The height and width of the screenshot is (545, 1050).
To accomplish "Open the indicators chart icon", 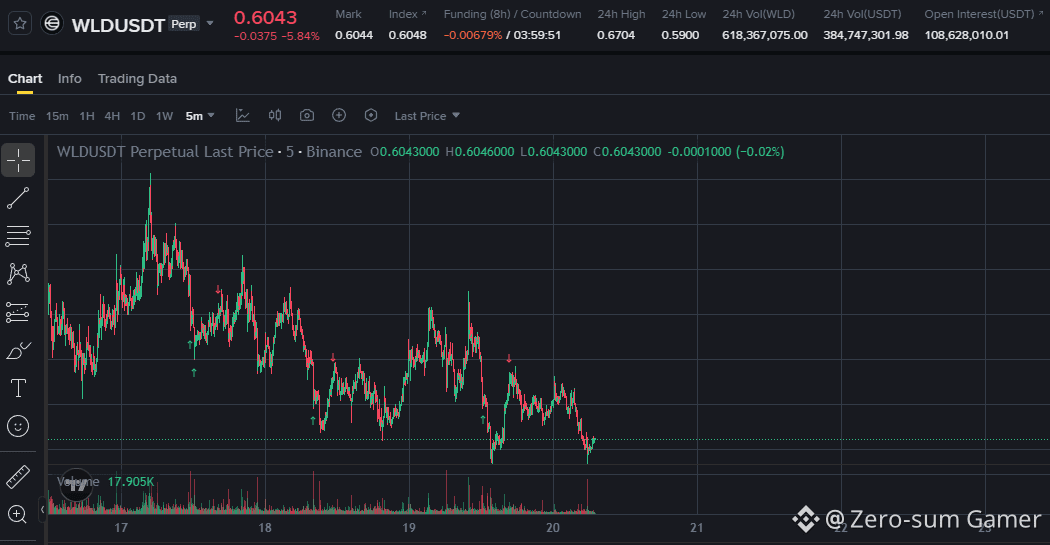I will [242, 115].
